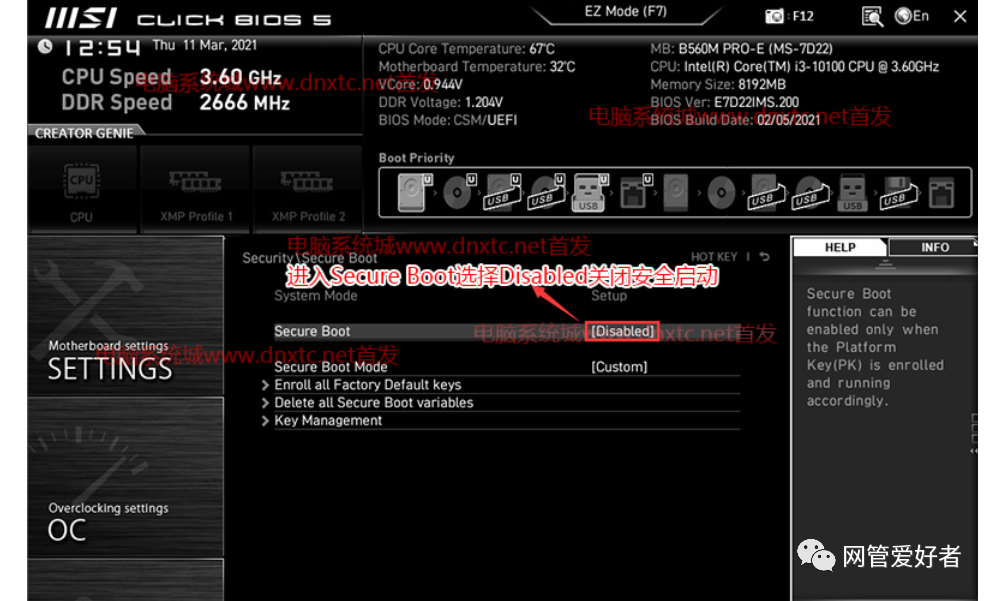Switch to EZ Mode (F7)
Viewport: 995px width, 601px height.
[x=626, y=12]
